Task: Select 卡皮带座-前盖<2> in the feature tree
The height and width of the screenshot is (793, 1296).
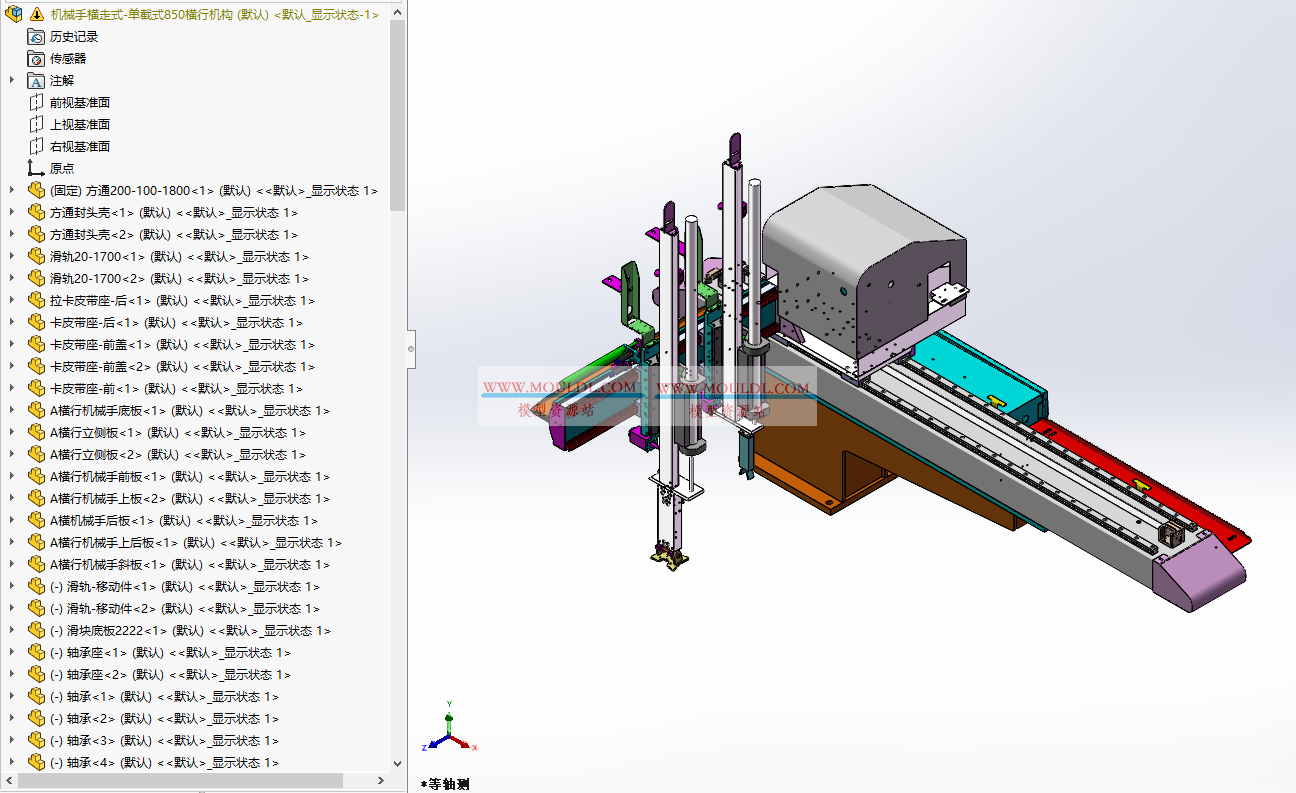Action: pos(181,366)
